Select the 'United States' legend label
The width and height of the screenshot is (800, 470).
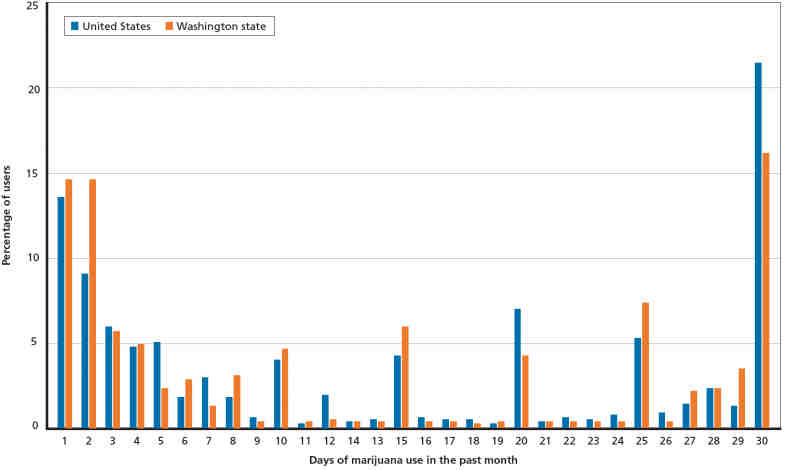coord(116,26)
